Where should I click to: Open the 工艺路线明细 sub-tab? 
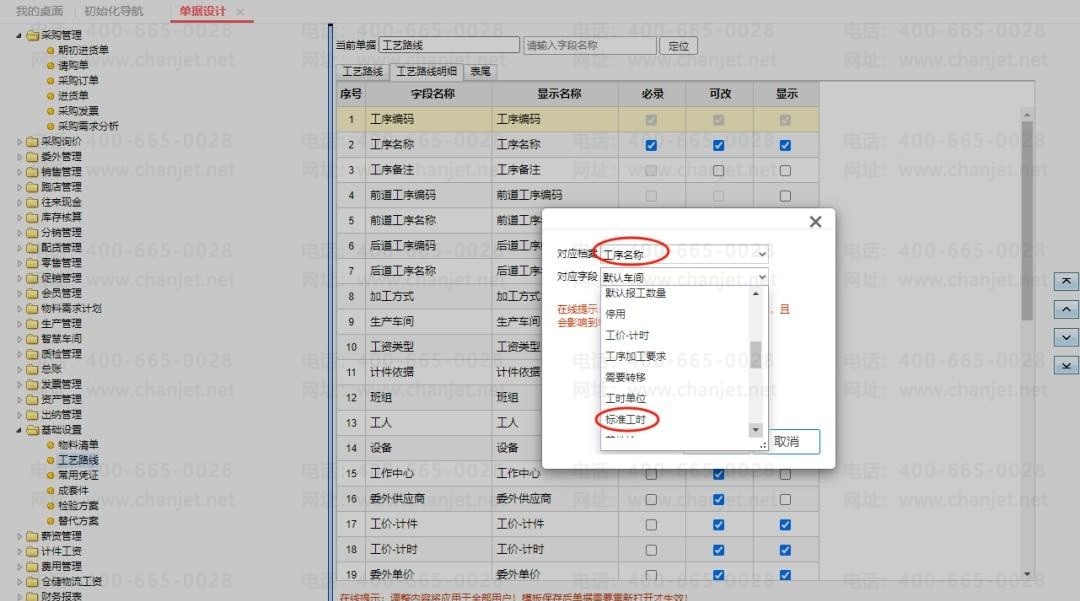(x=426, y=72)
